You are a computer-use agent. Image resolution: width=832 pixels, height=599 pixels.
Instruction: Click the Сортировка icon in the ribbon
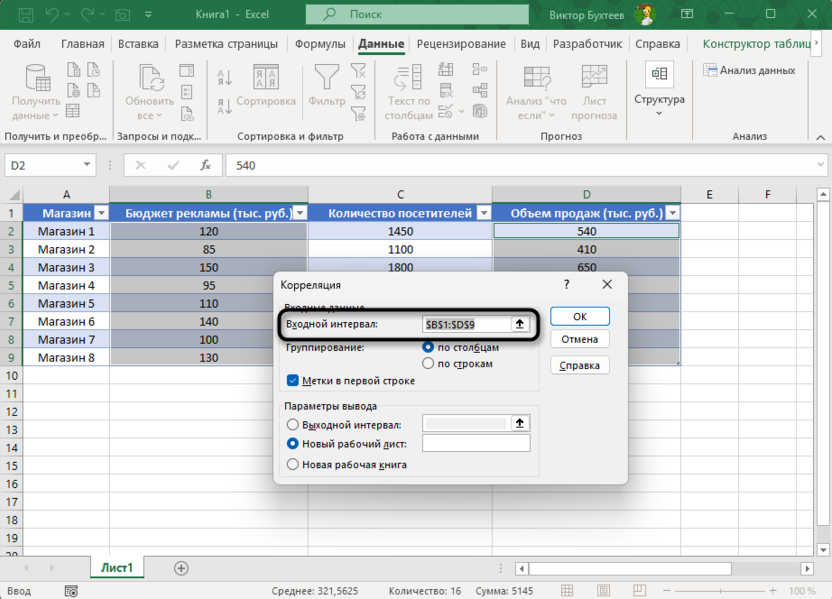click(266, 78)
